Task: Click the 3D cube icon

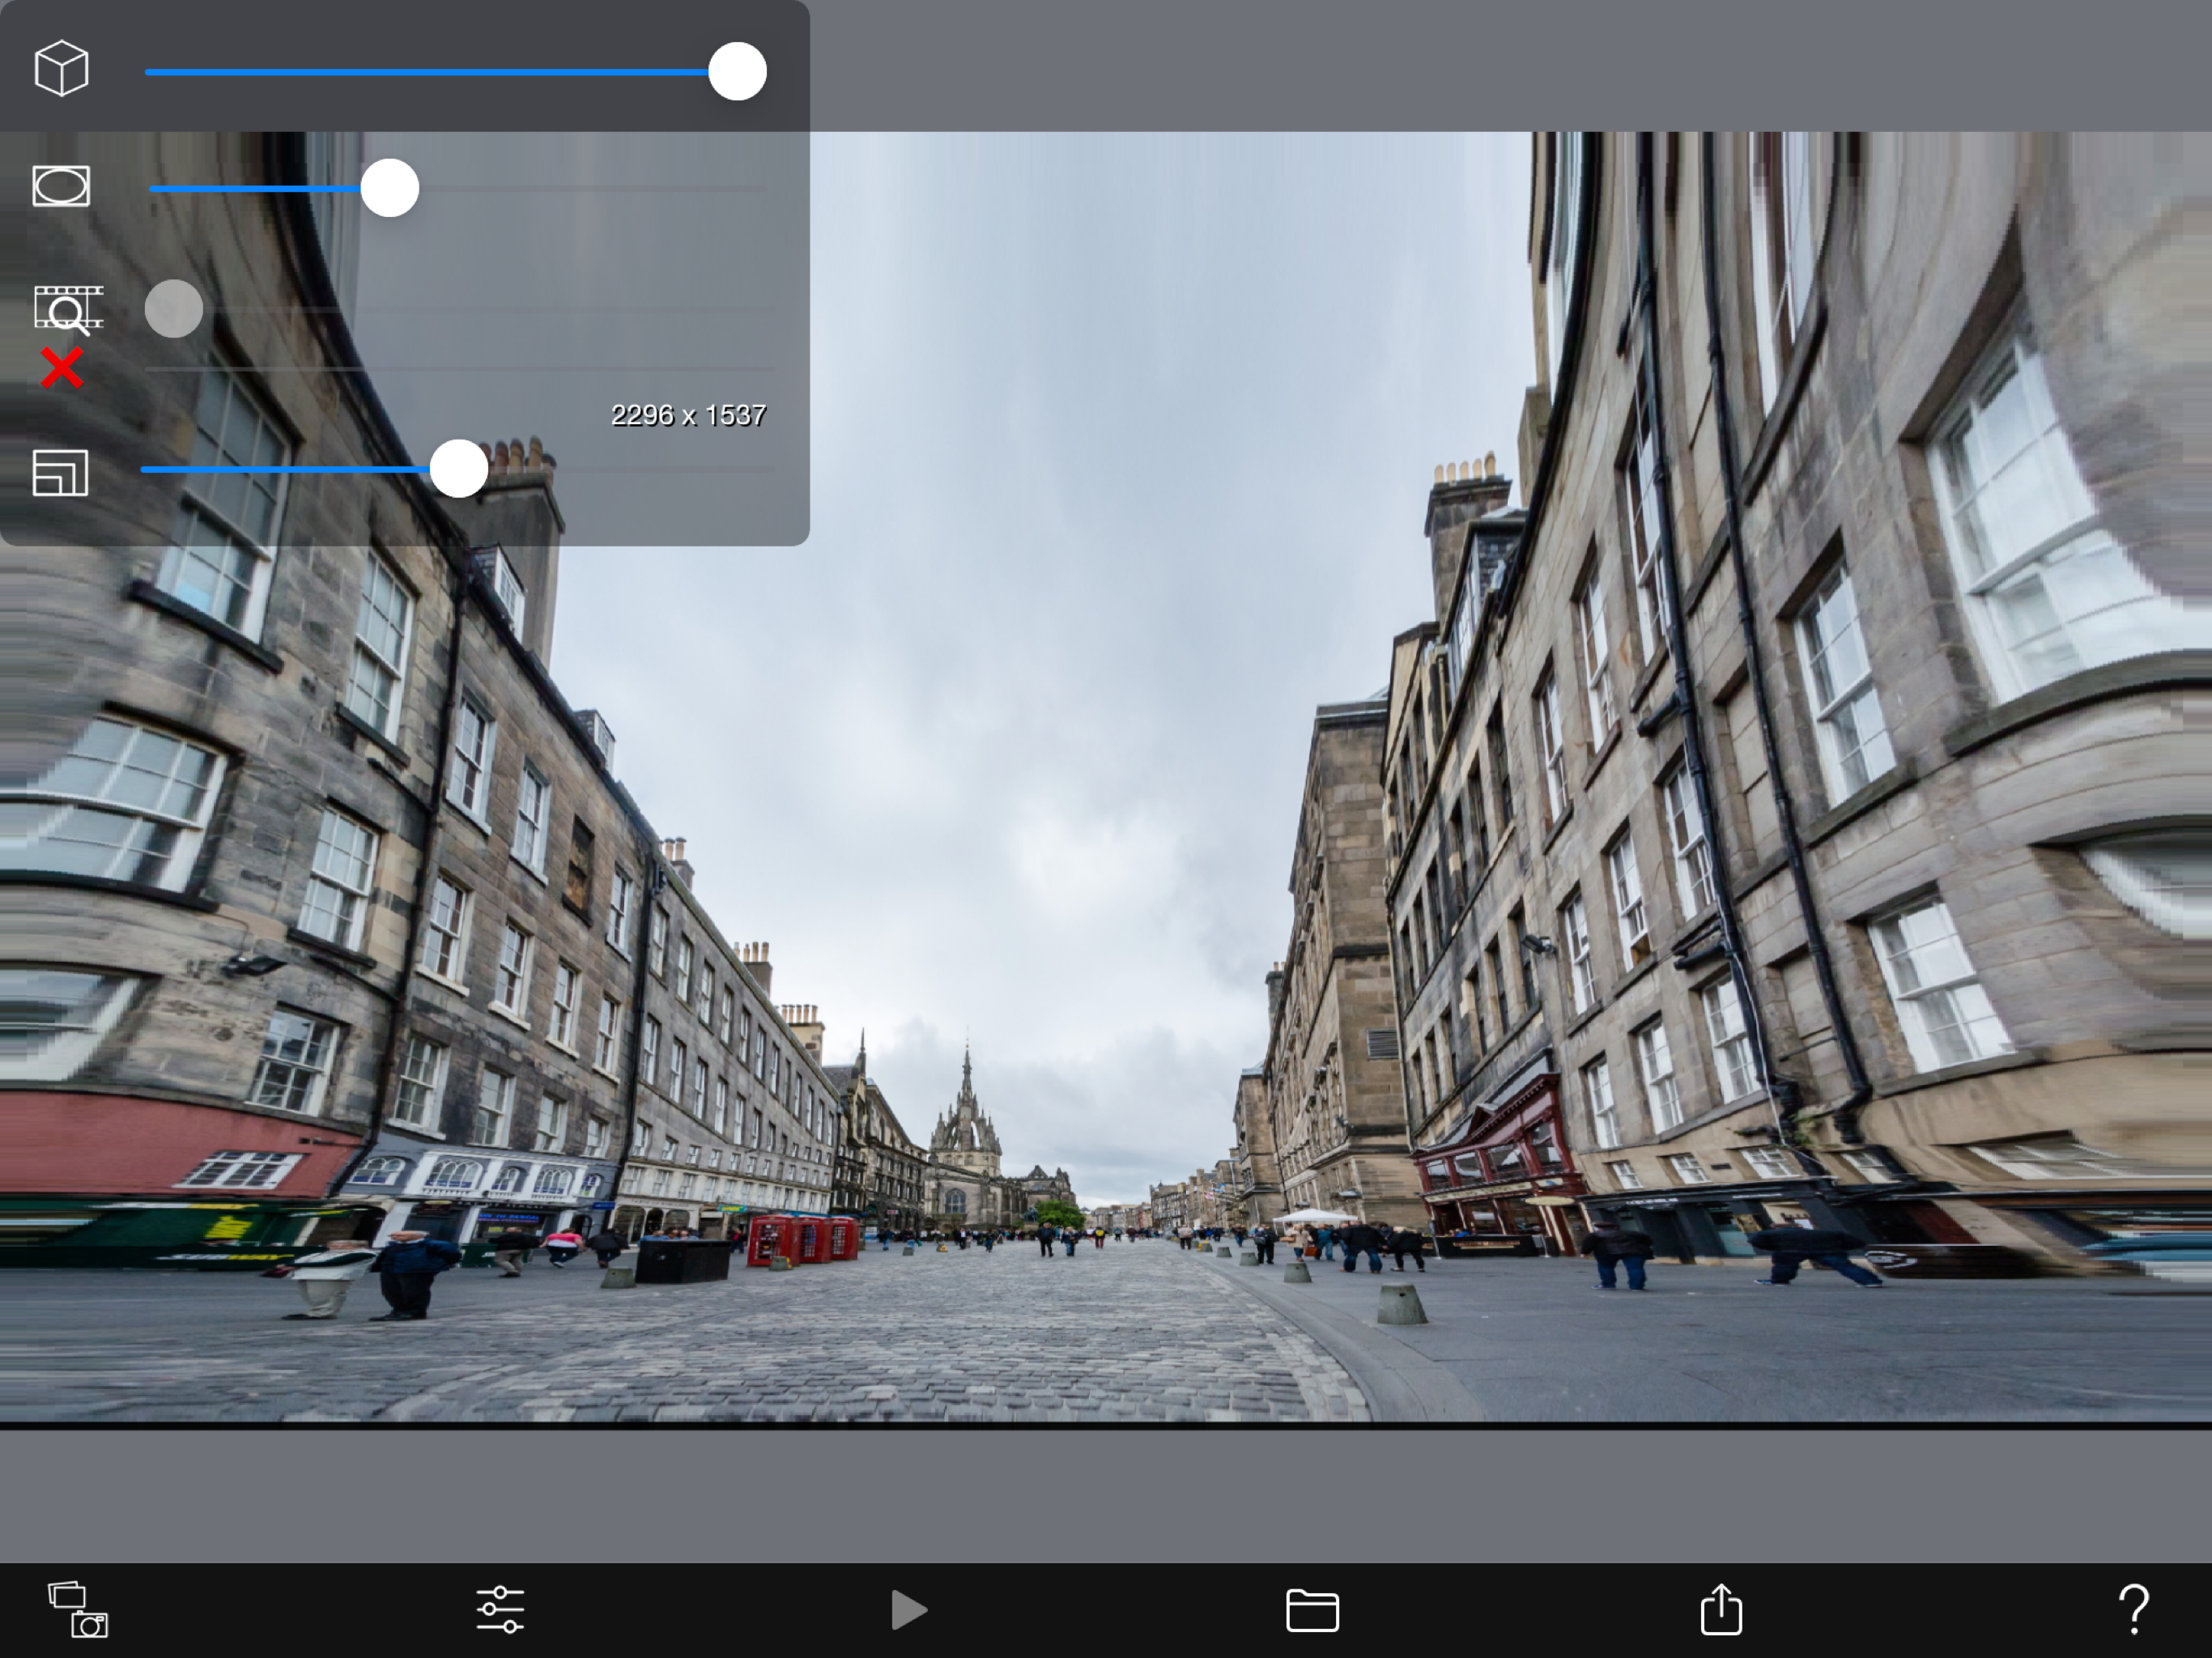Action: pos(61,69)
